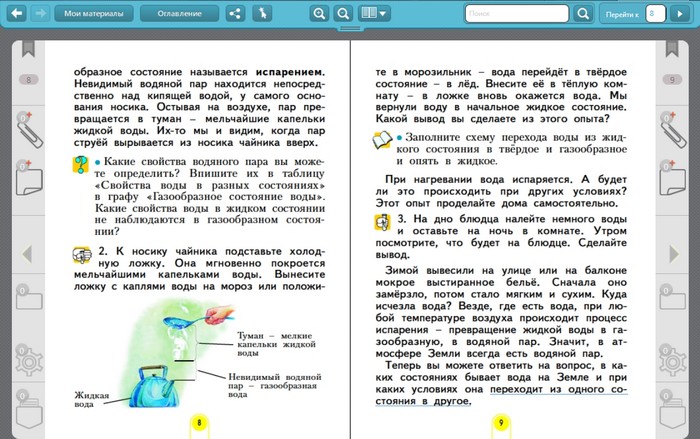The height and width of the screenshot is (439, 700).
Task: Click the page number field next to 'Перейти к'
Action: point(652,14)
